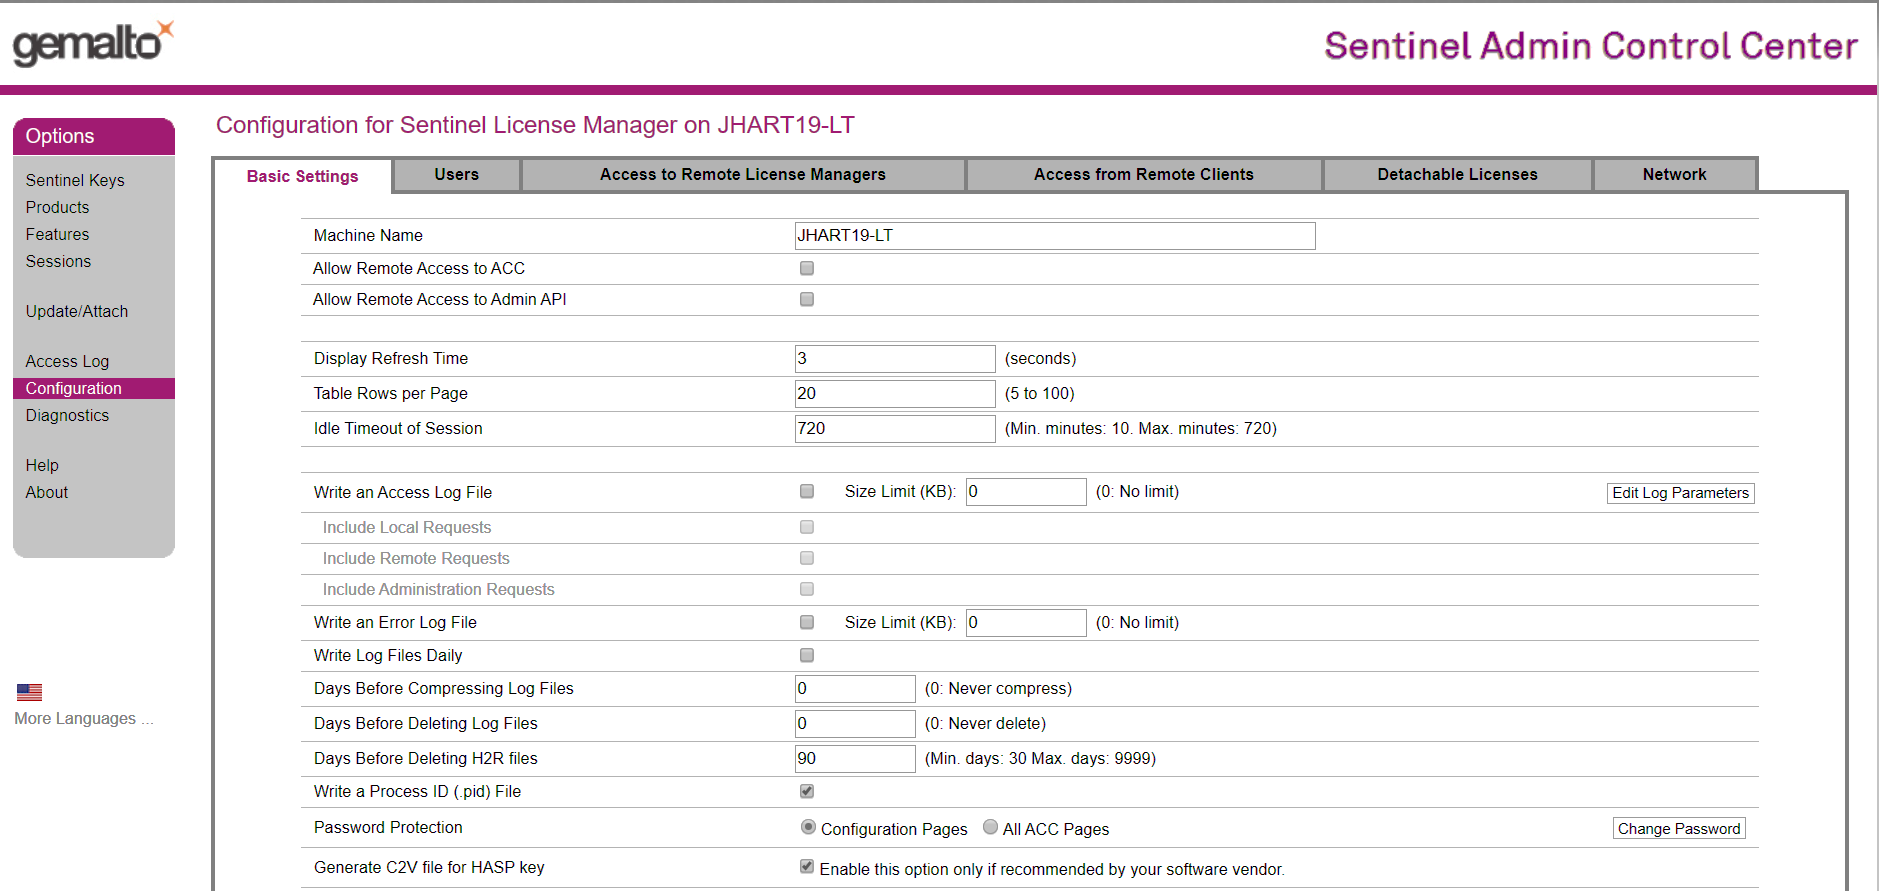Image resolution: width=1879 pixels, height=891 pixels.
Task: Open Access from Remote Clients tab
Action: click(x=1143, y=174)
